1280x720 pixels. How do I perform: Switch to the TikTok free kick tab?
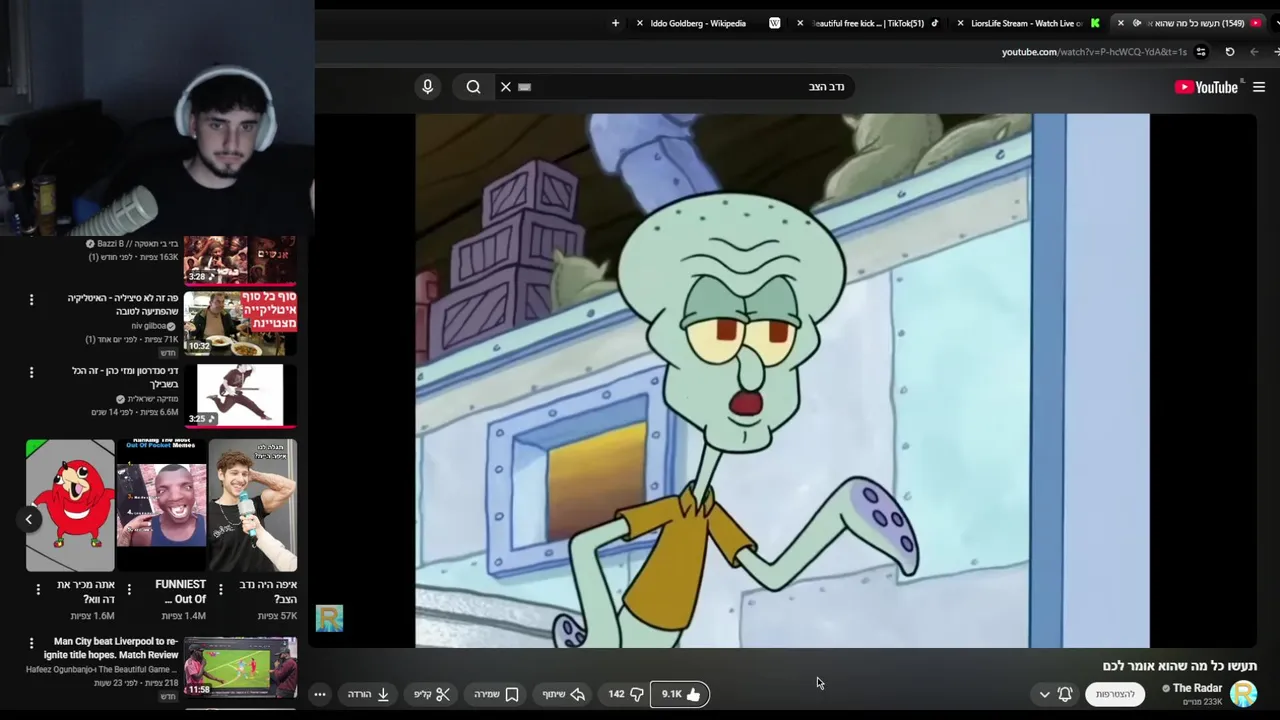pyautogui.click(x=868, y=23)
